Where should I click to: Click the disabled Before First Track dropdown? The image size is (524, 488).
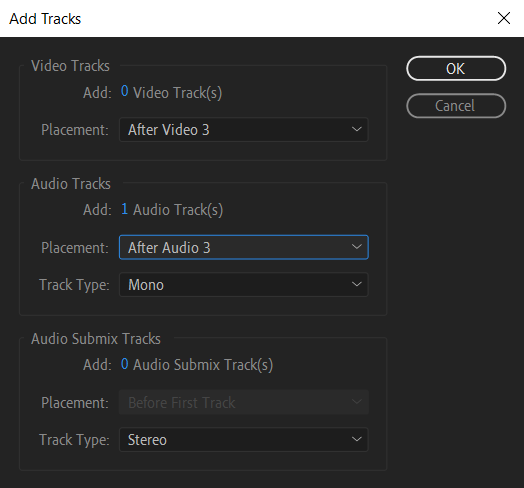click(244, 402)
